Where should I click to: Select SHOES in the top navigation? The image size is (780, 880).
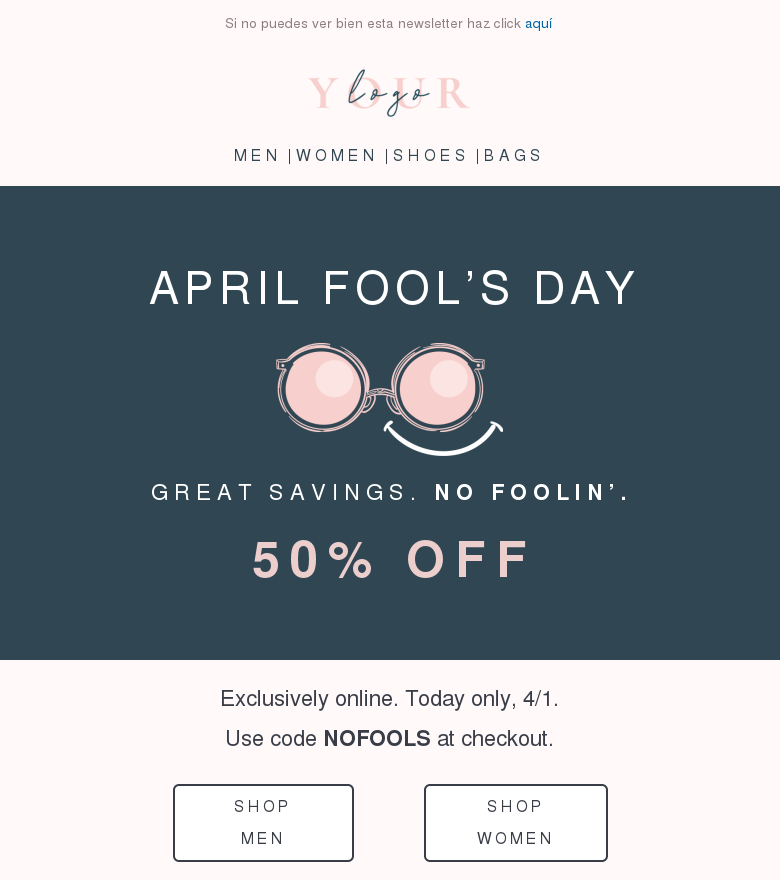[x=431, y=156]
